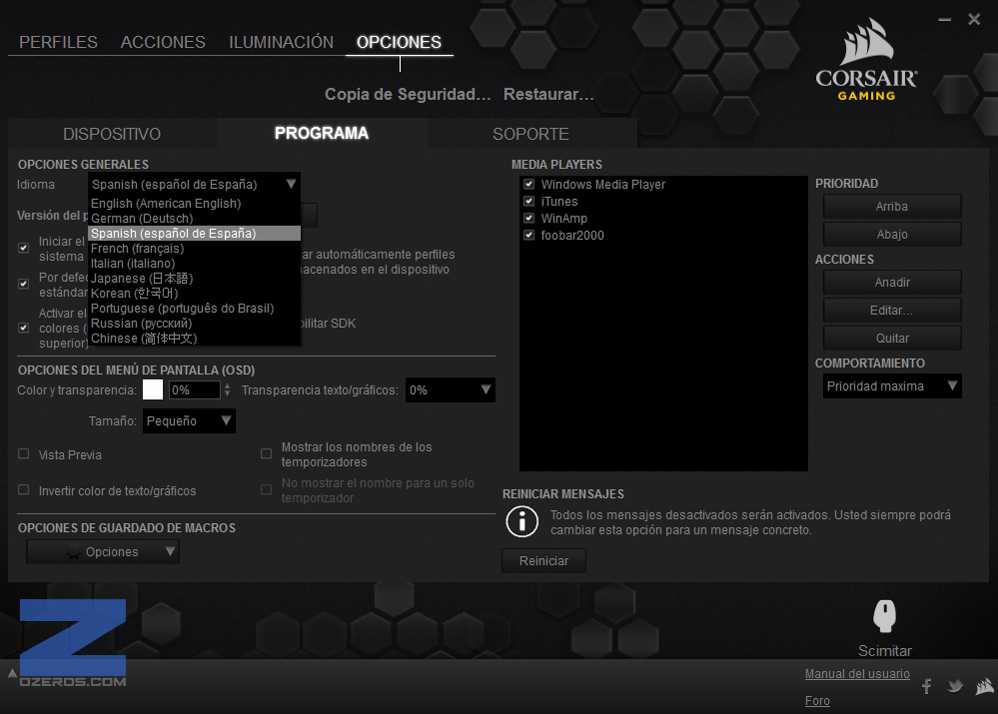Screen dimensions: 998x714
Task: Select the PROGRAMA sub-tab
Action: click(x=321, y=133)
